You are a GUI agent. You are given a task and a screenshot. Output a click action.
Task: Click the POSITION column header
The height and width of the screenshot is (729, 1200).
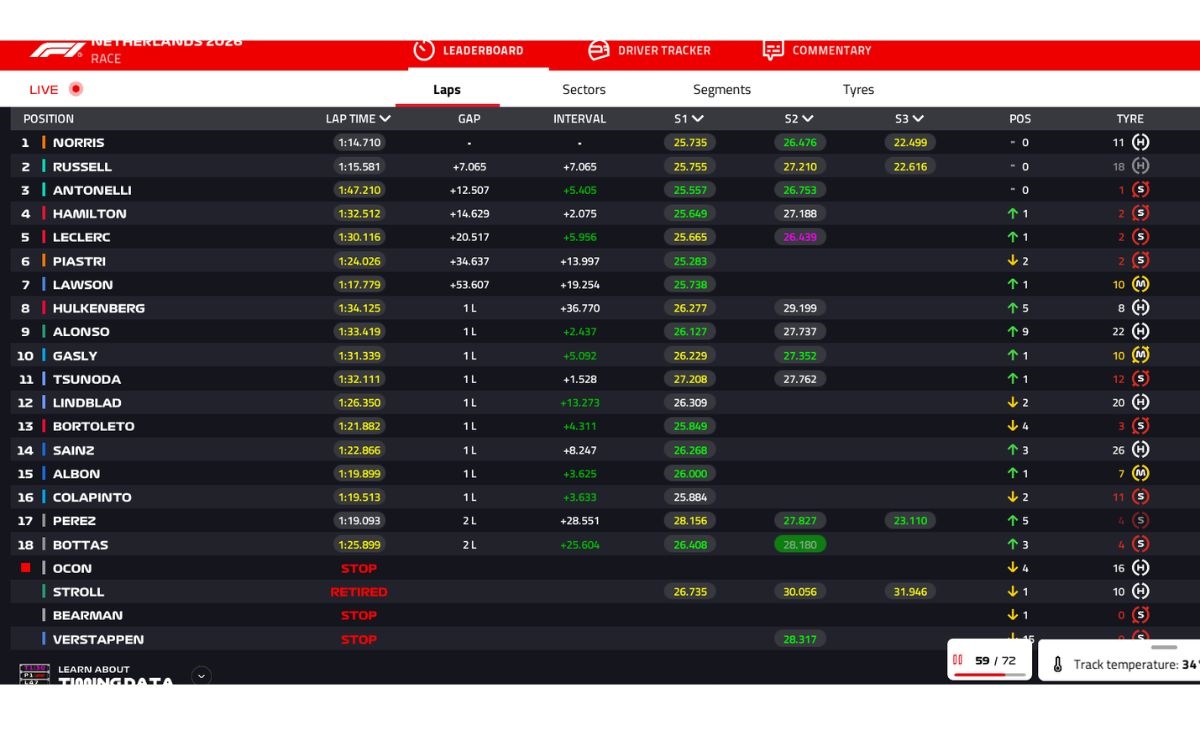(49, 118)
